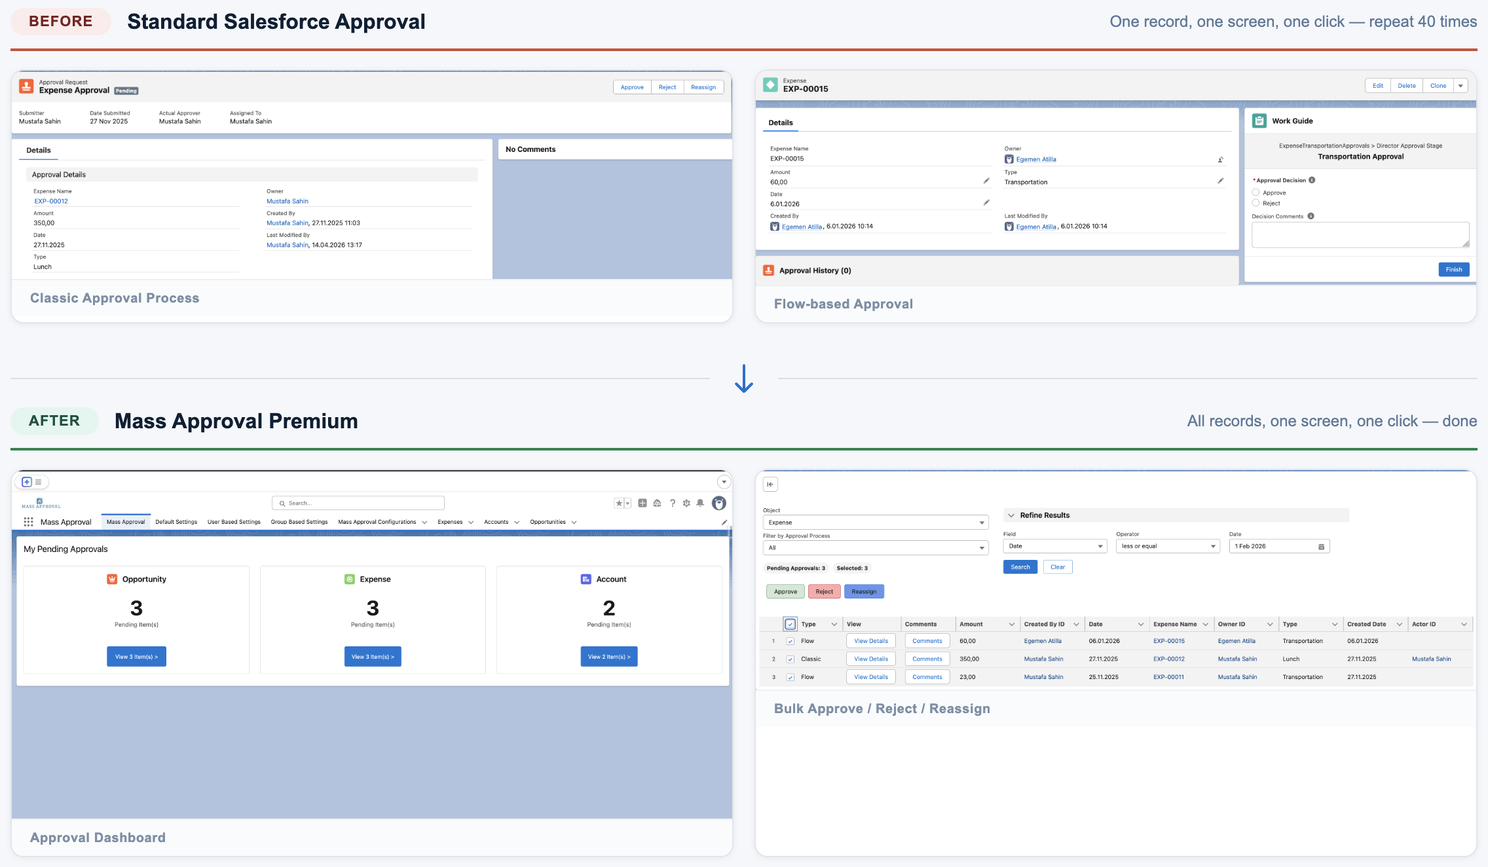The image size is (1488, 867).
Task: Select the Reject radio button in Work Guide
Action: tap(1256, 203)
